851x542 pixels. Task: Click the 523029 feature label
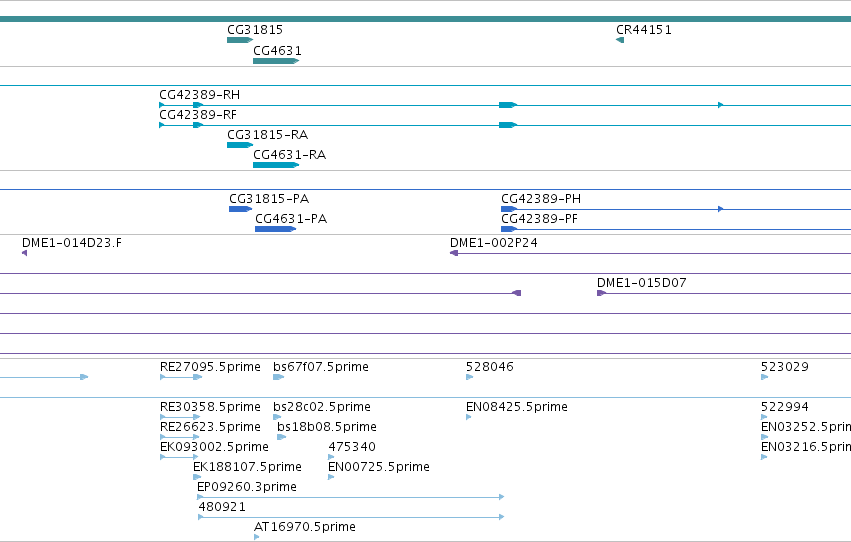784,367
